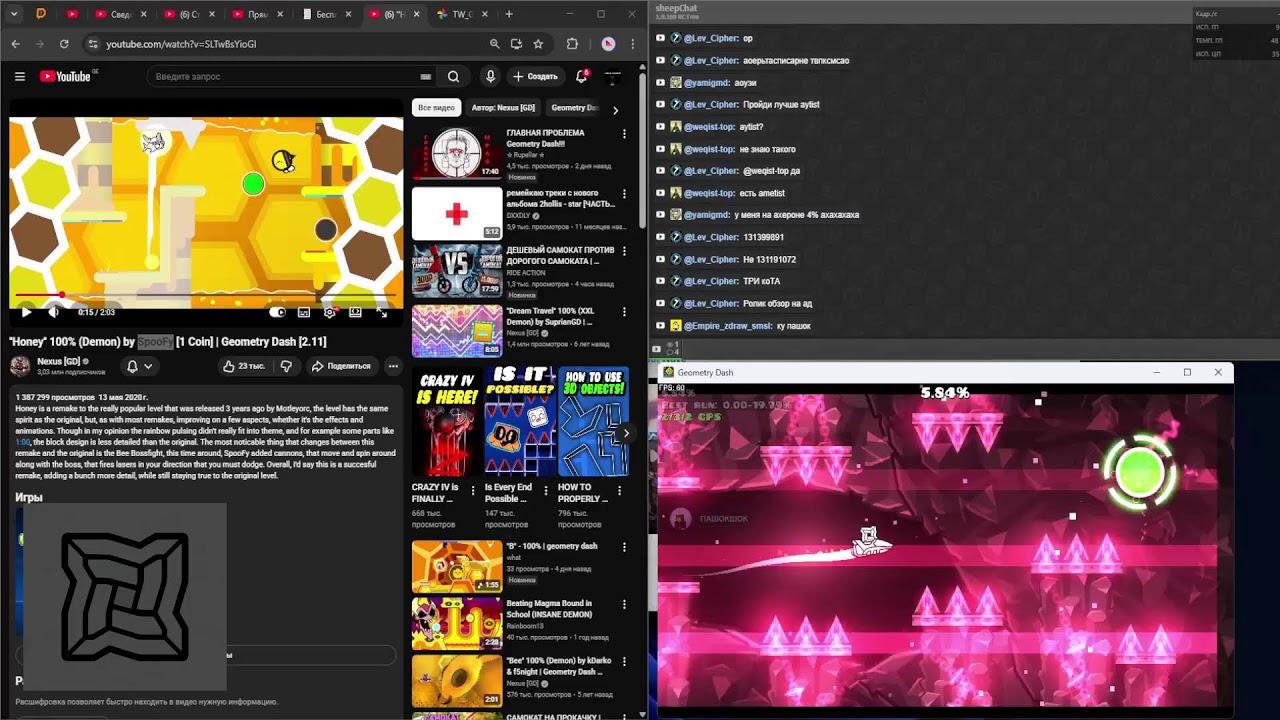Switch to the 'Сведи' browser tab
Viewport: 1280px width, 720px height.
(x=118, y=14)
